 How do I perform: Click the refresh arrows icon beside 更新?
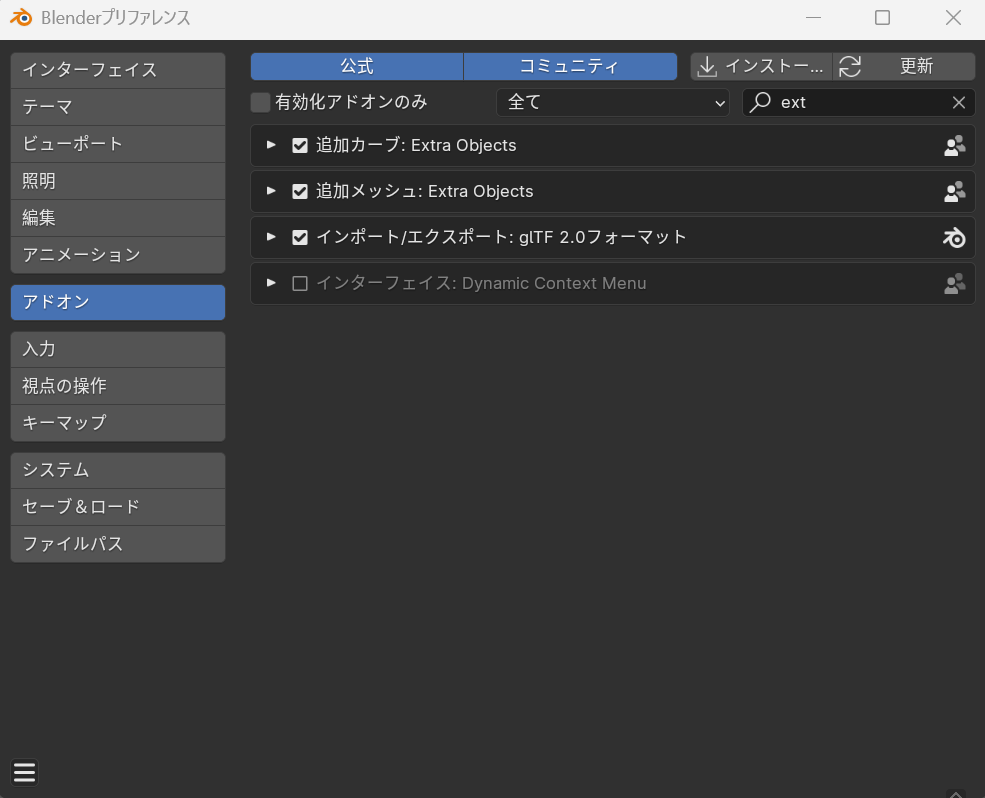(850, 67)
